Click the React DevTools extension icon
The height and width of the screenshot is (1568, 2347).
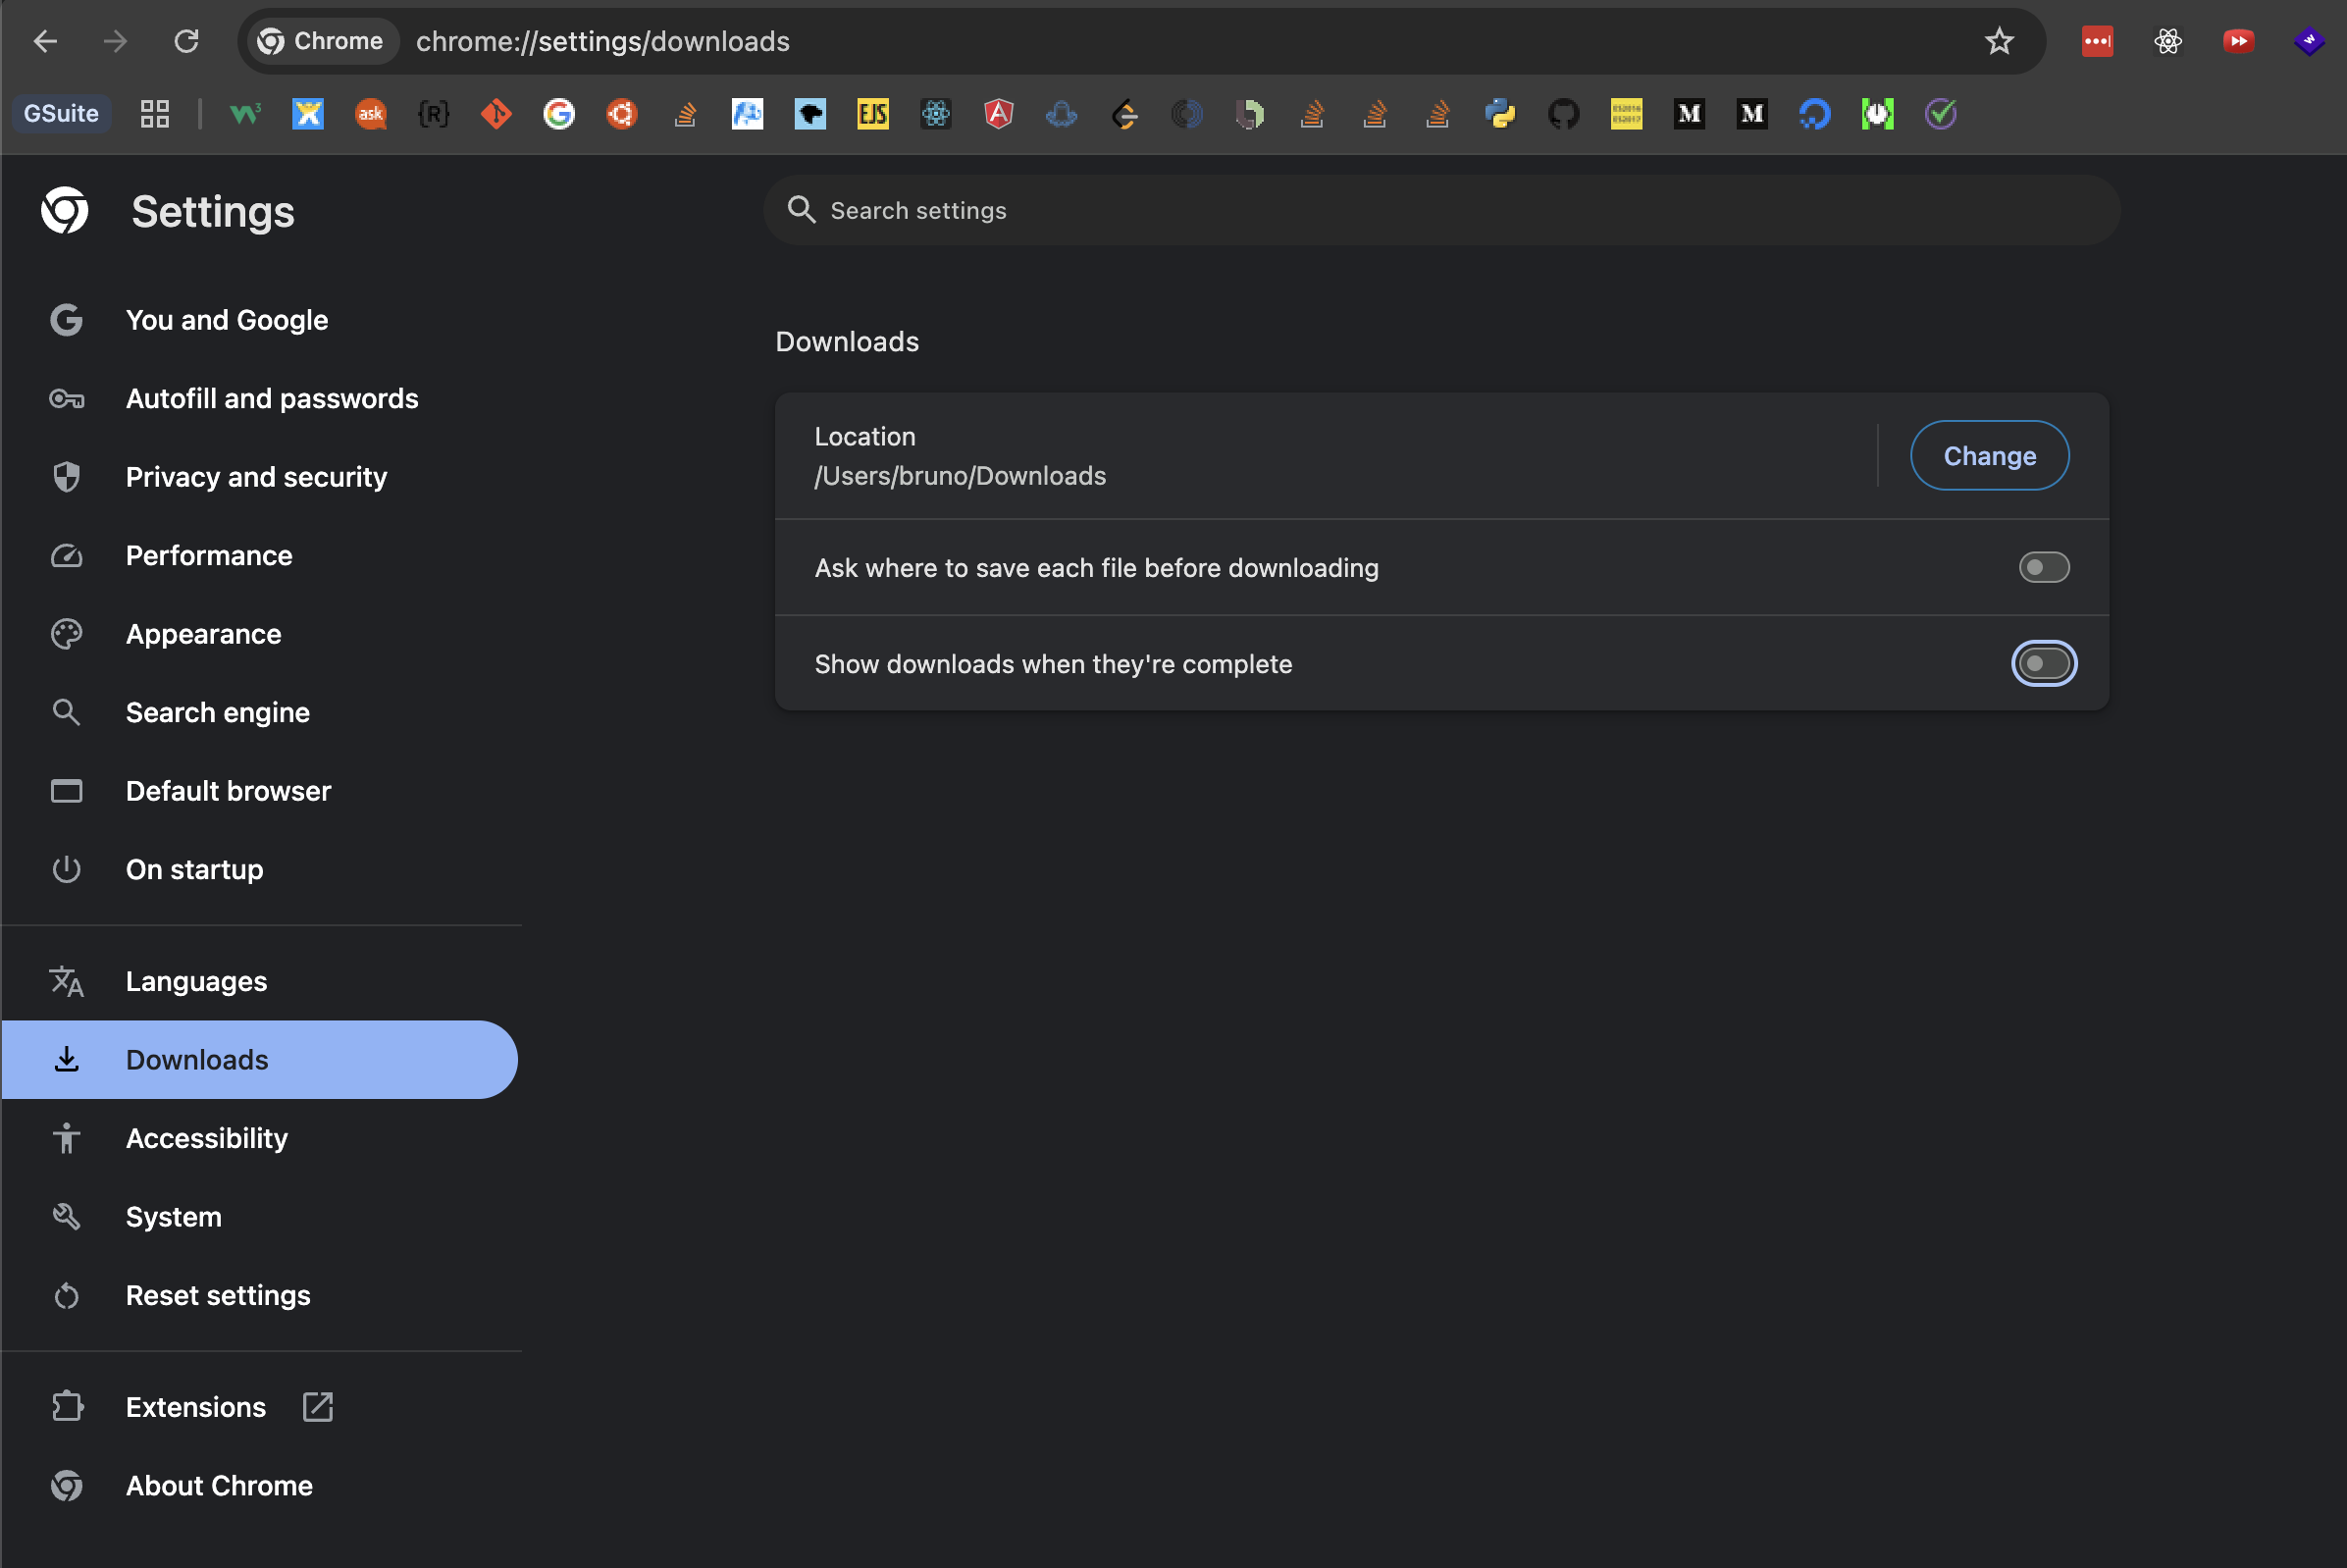coord(2167,41)
